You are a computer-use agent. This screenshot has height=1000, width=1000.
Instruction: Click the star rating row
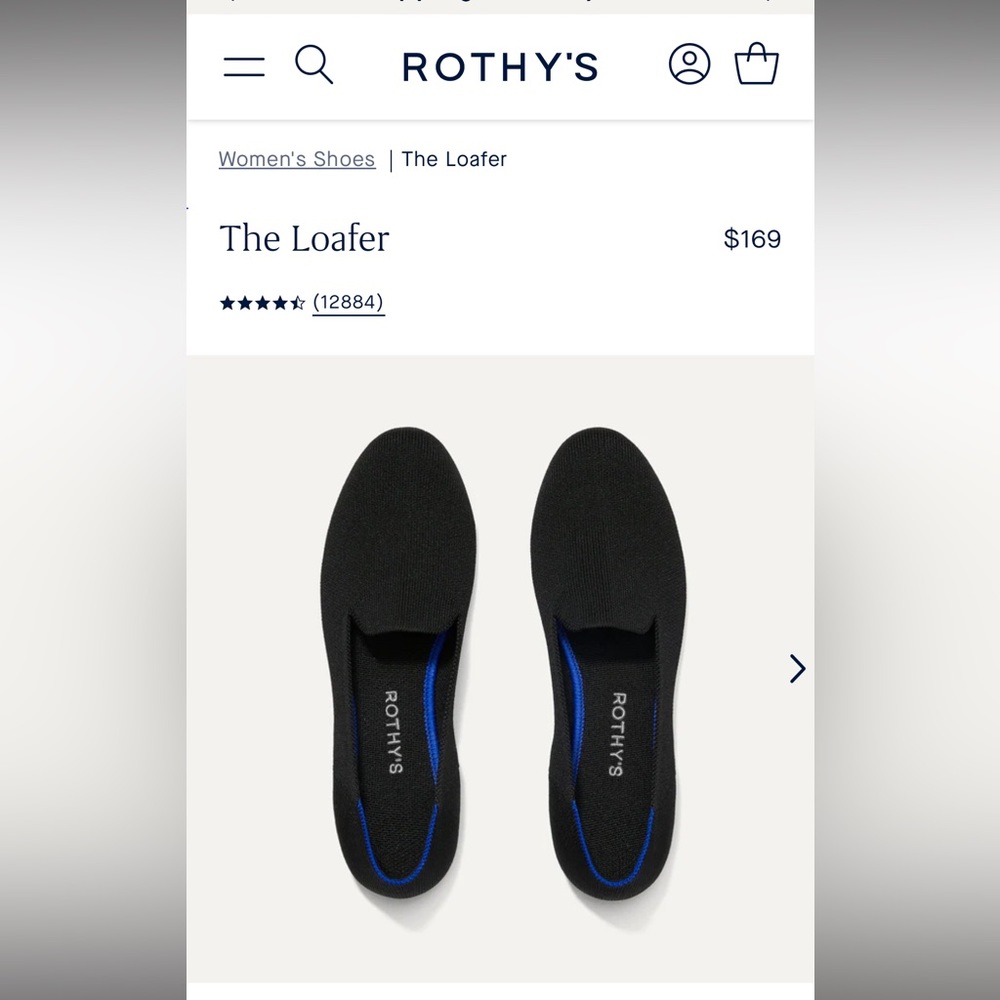pos(260,301)
